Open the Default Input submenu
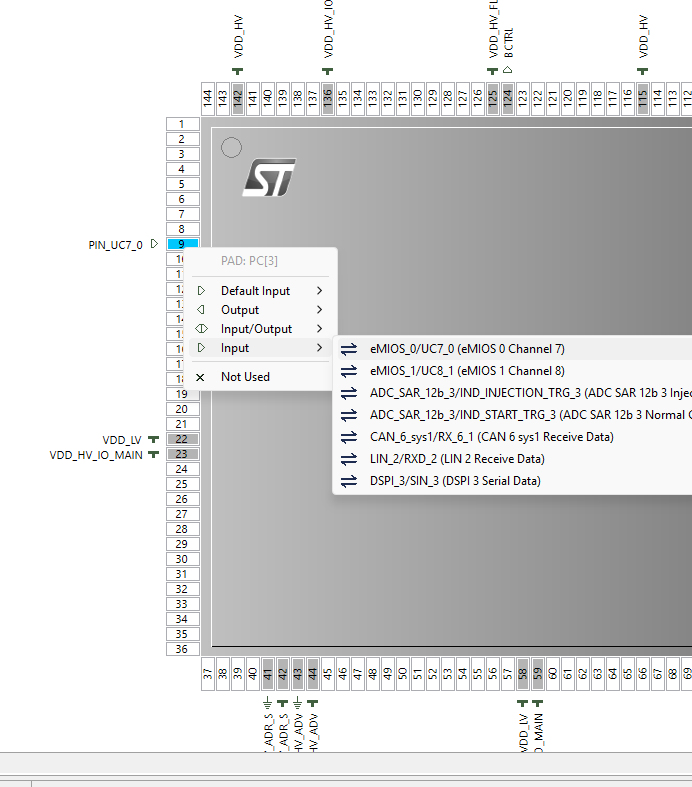 click(260, 291)
